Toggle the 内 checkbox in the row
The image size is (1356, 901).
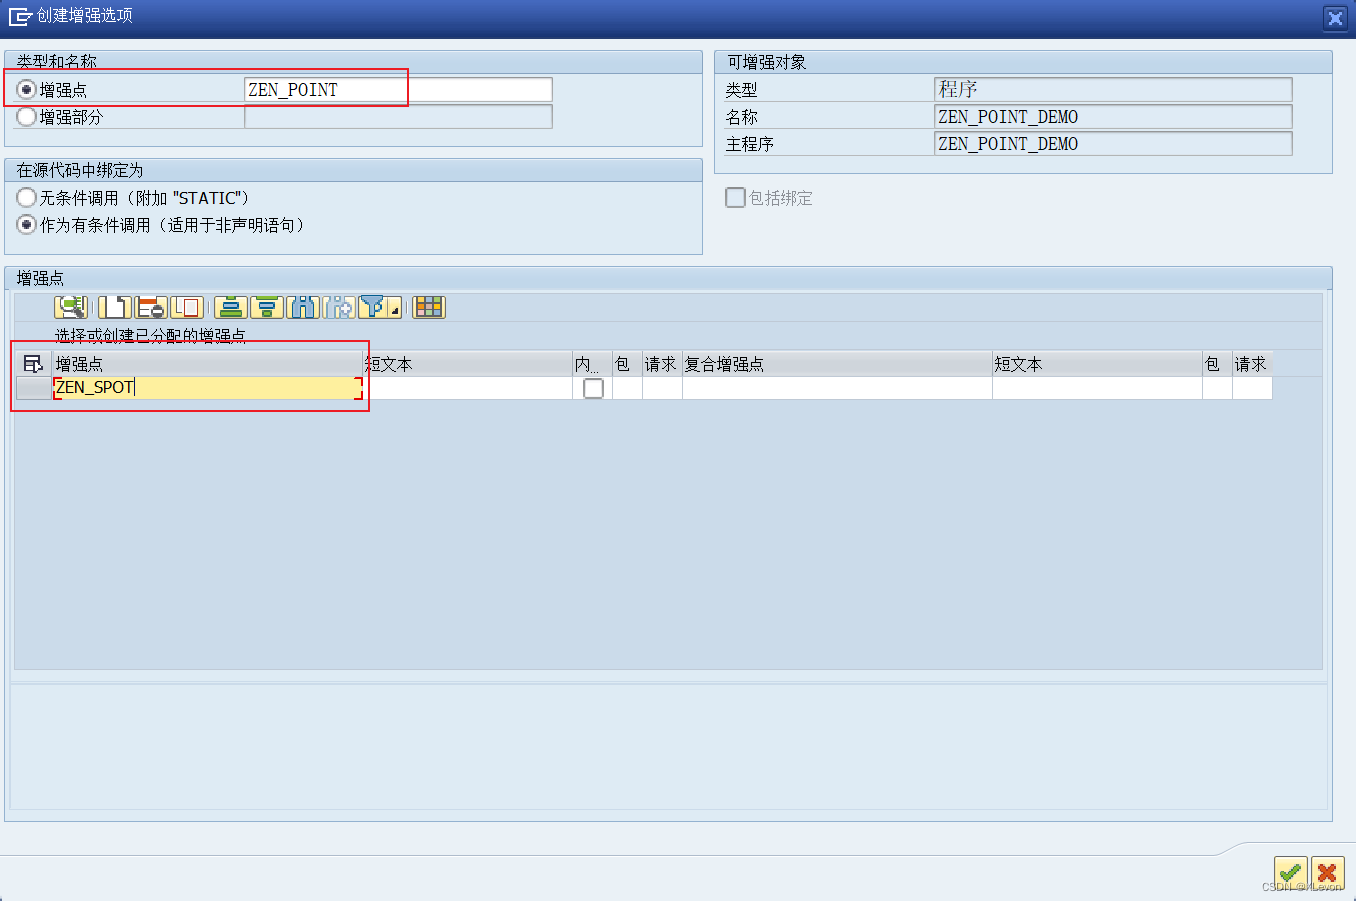tap(593, 388)
